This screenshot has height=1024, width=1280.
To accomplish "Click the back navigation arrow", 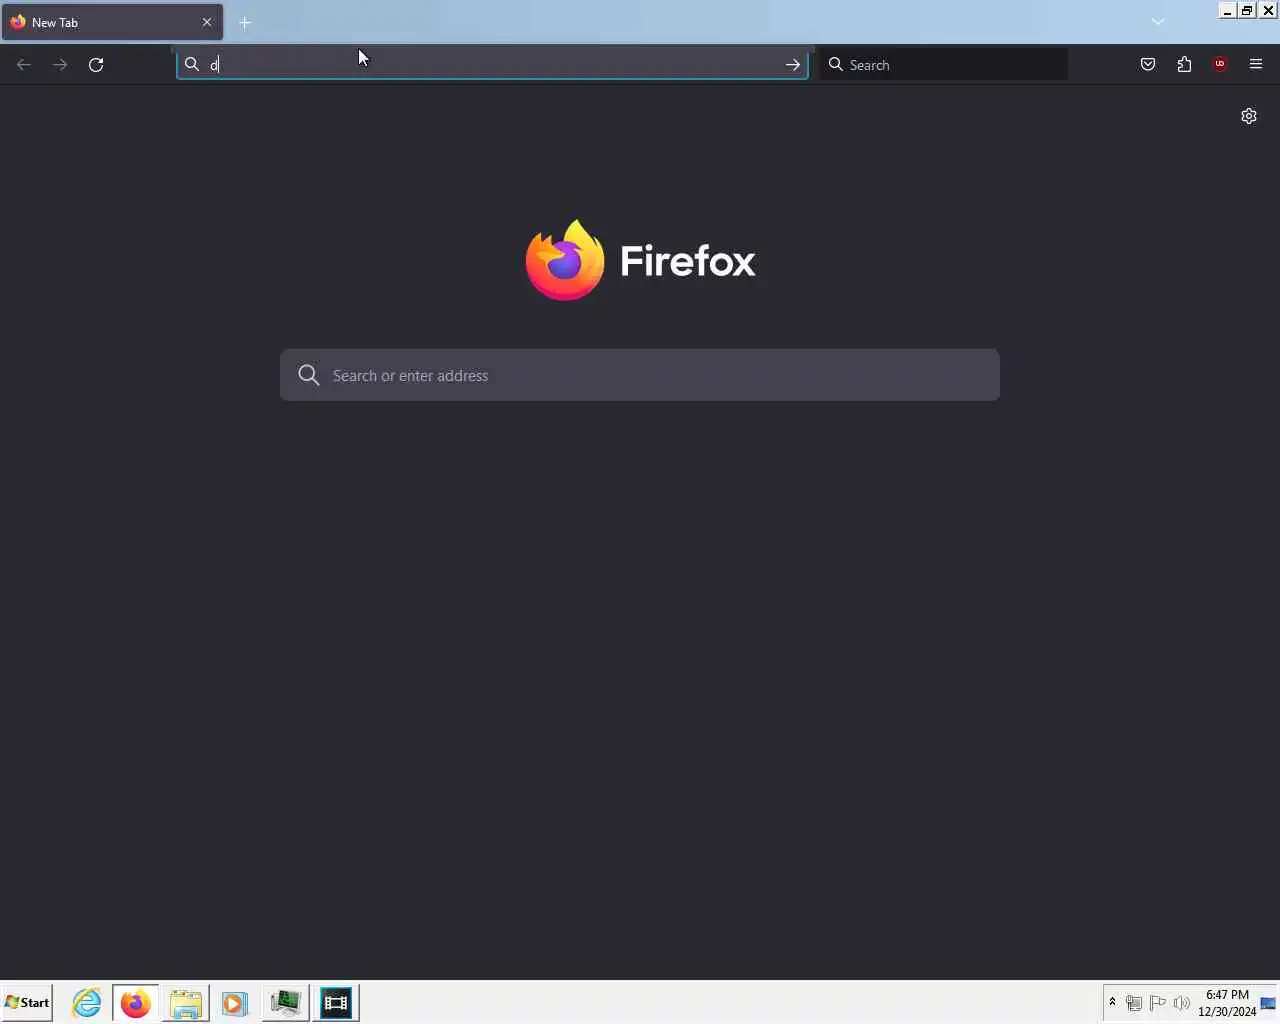I will [x=24, y=65].
